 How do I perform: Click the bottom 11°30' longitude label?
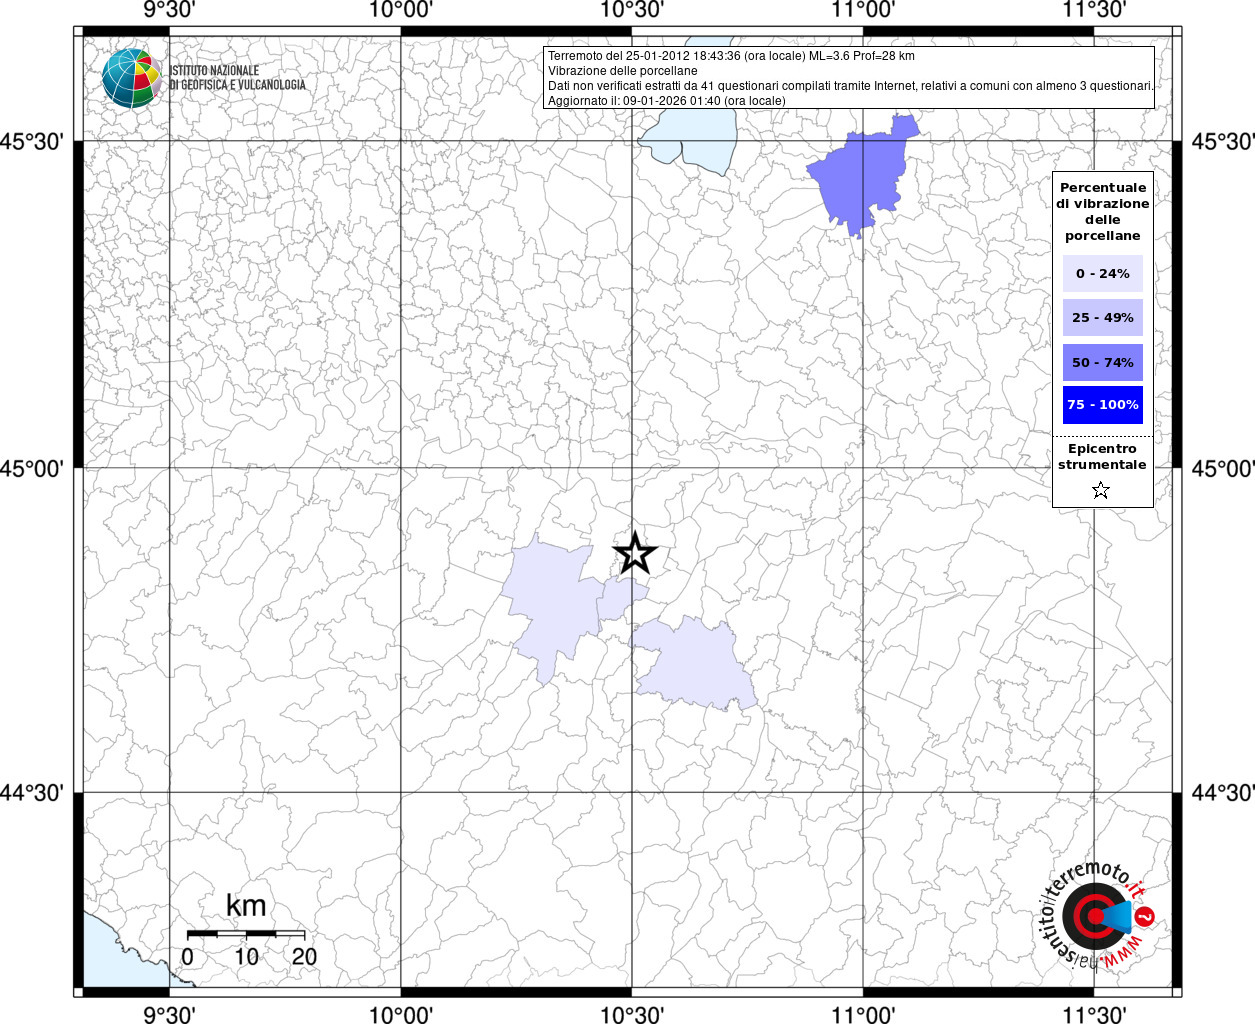pos(1095,1014)
